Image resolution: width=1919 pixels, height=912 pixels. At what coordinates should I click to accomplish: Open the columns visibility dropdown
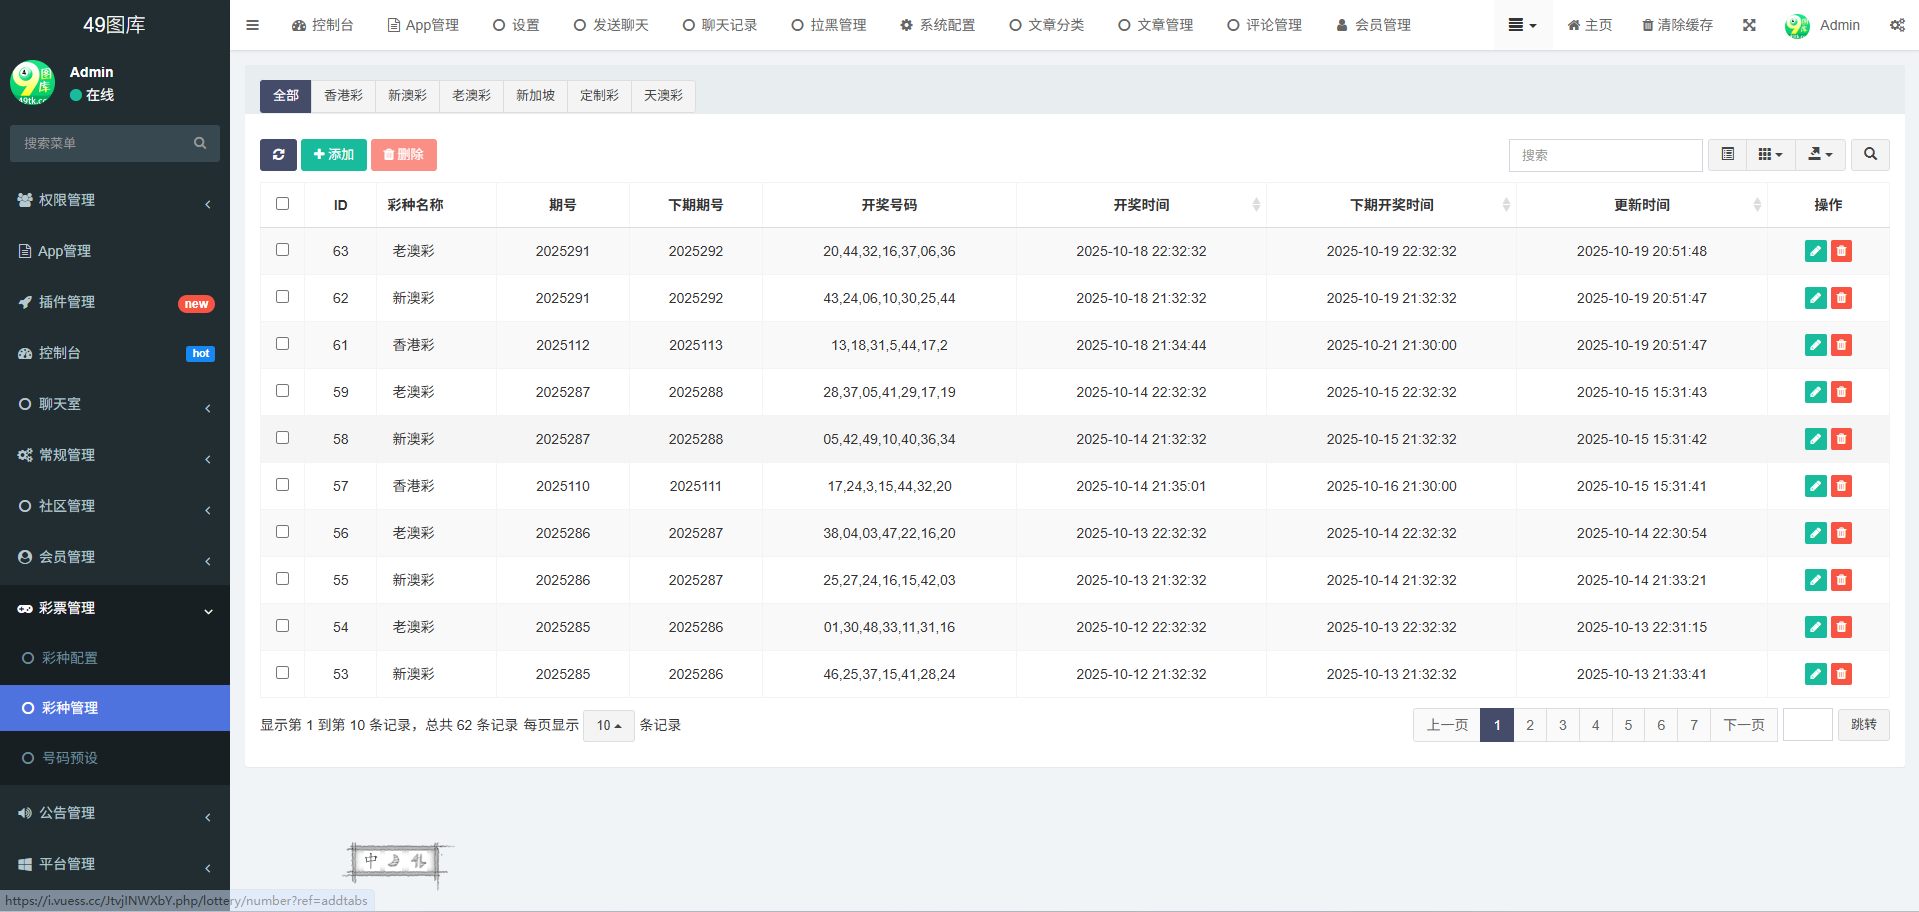(1770, 155)
